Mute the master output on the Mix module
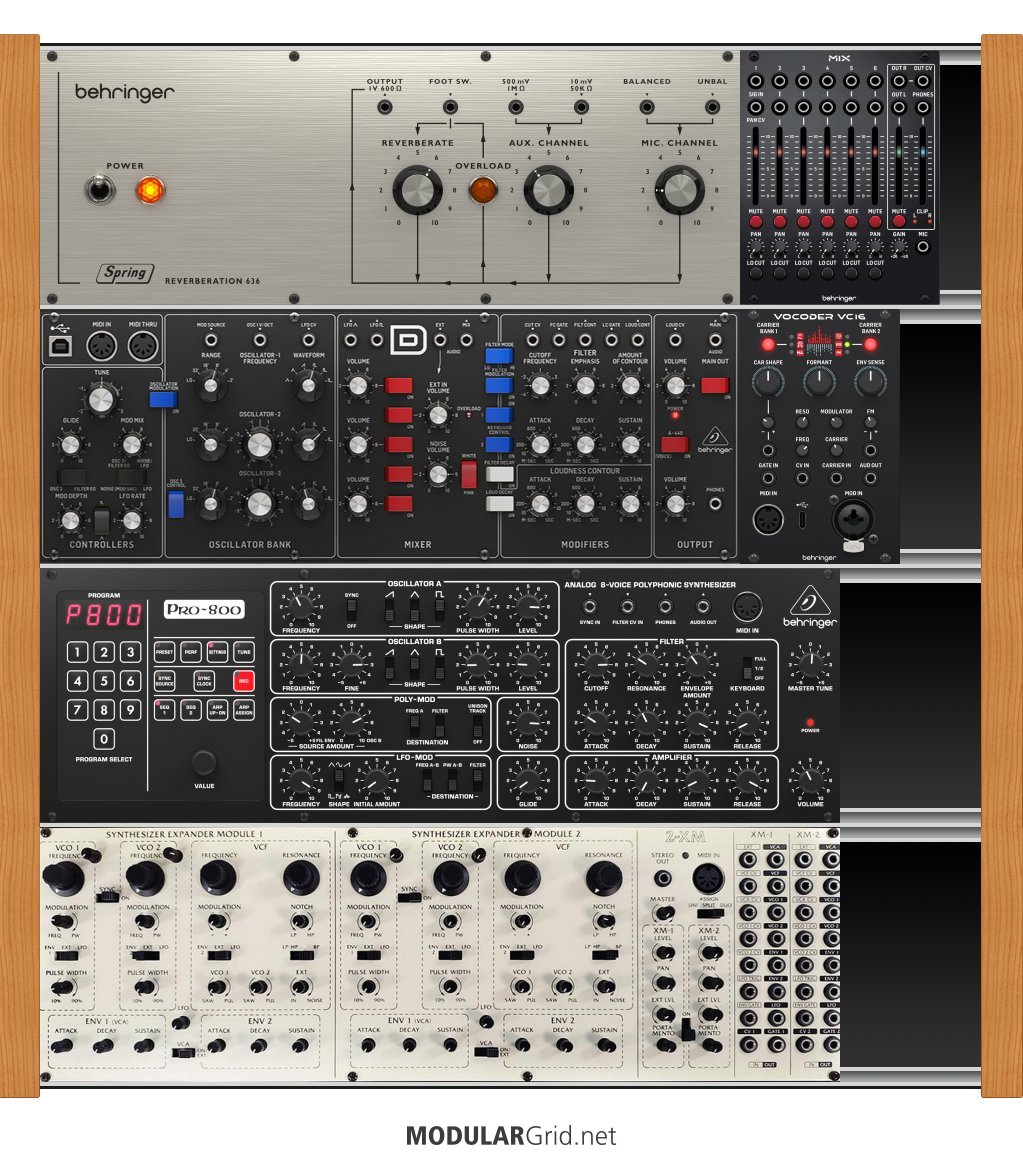 (898, 221)
